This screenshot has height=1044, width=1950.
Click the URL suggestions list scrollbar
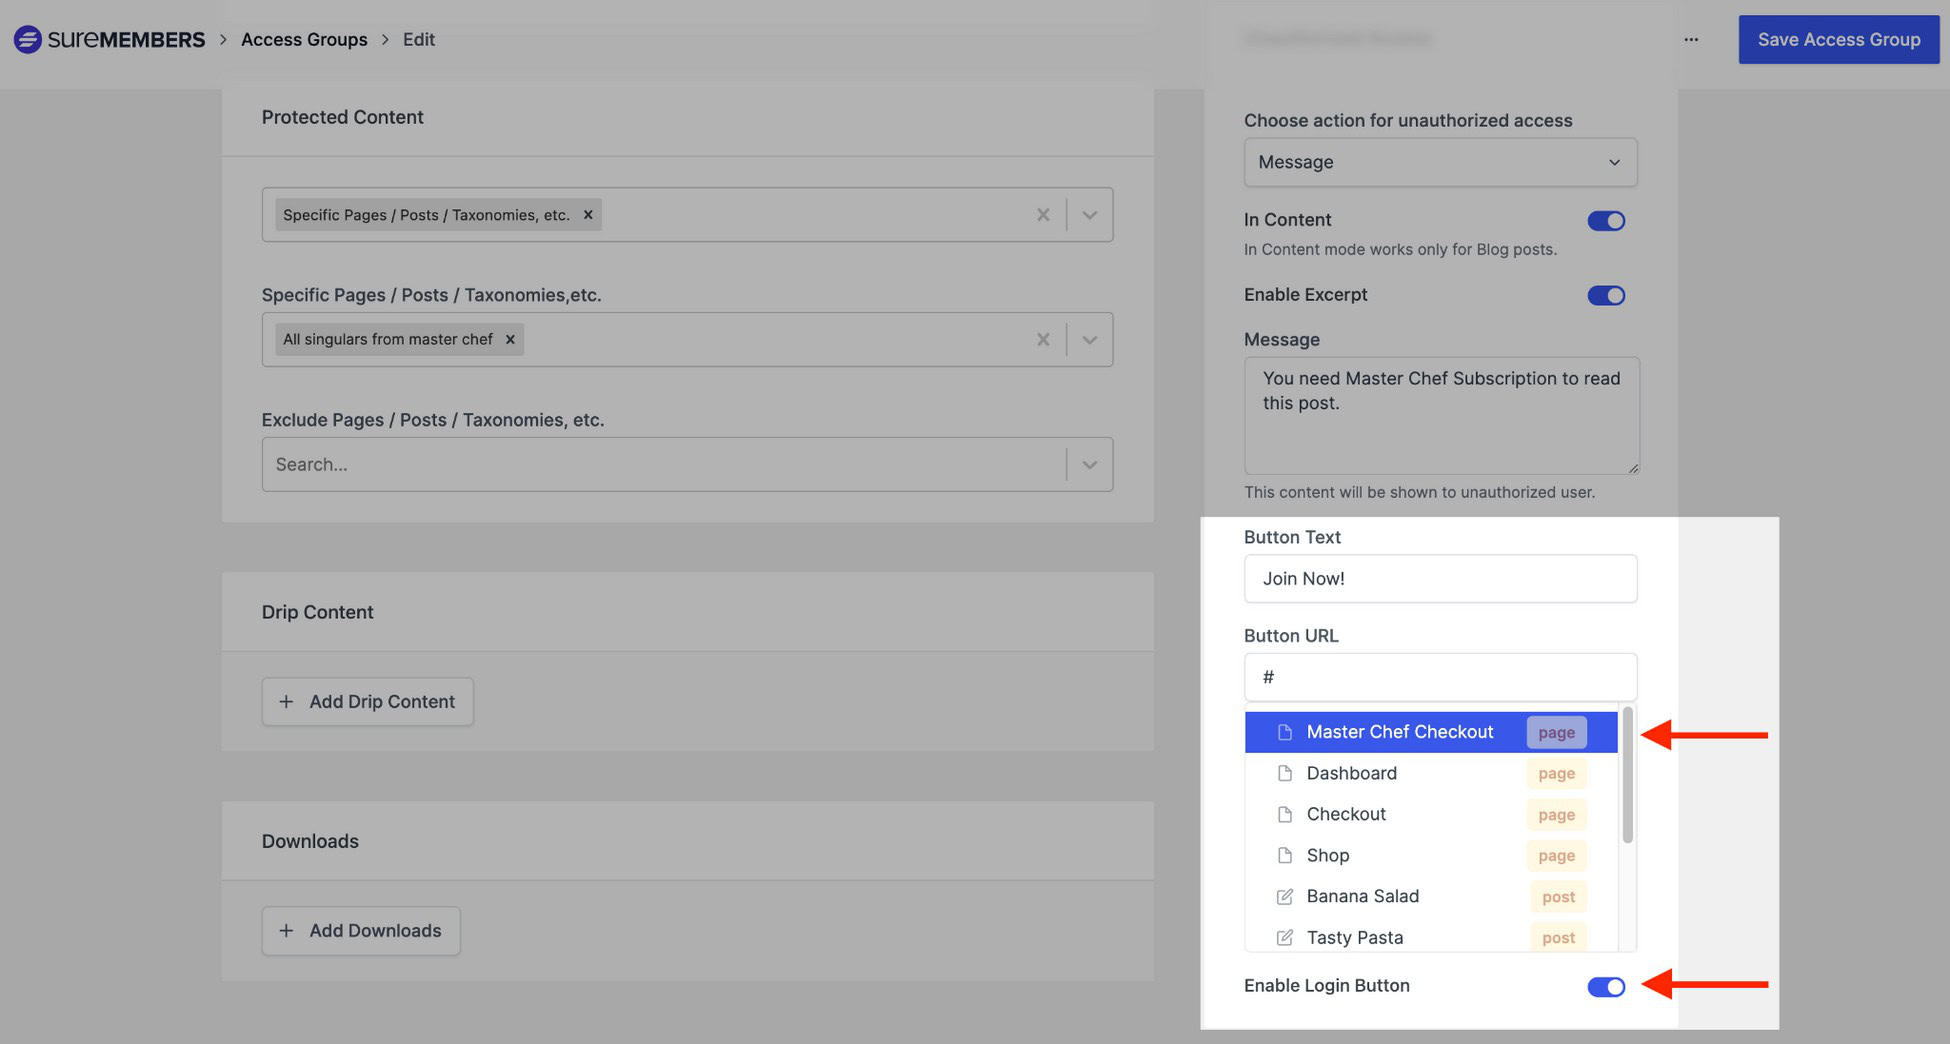[x=1628, y=775]
